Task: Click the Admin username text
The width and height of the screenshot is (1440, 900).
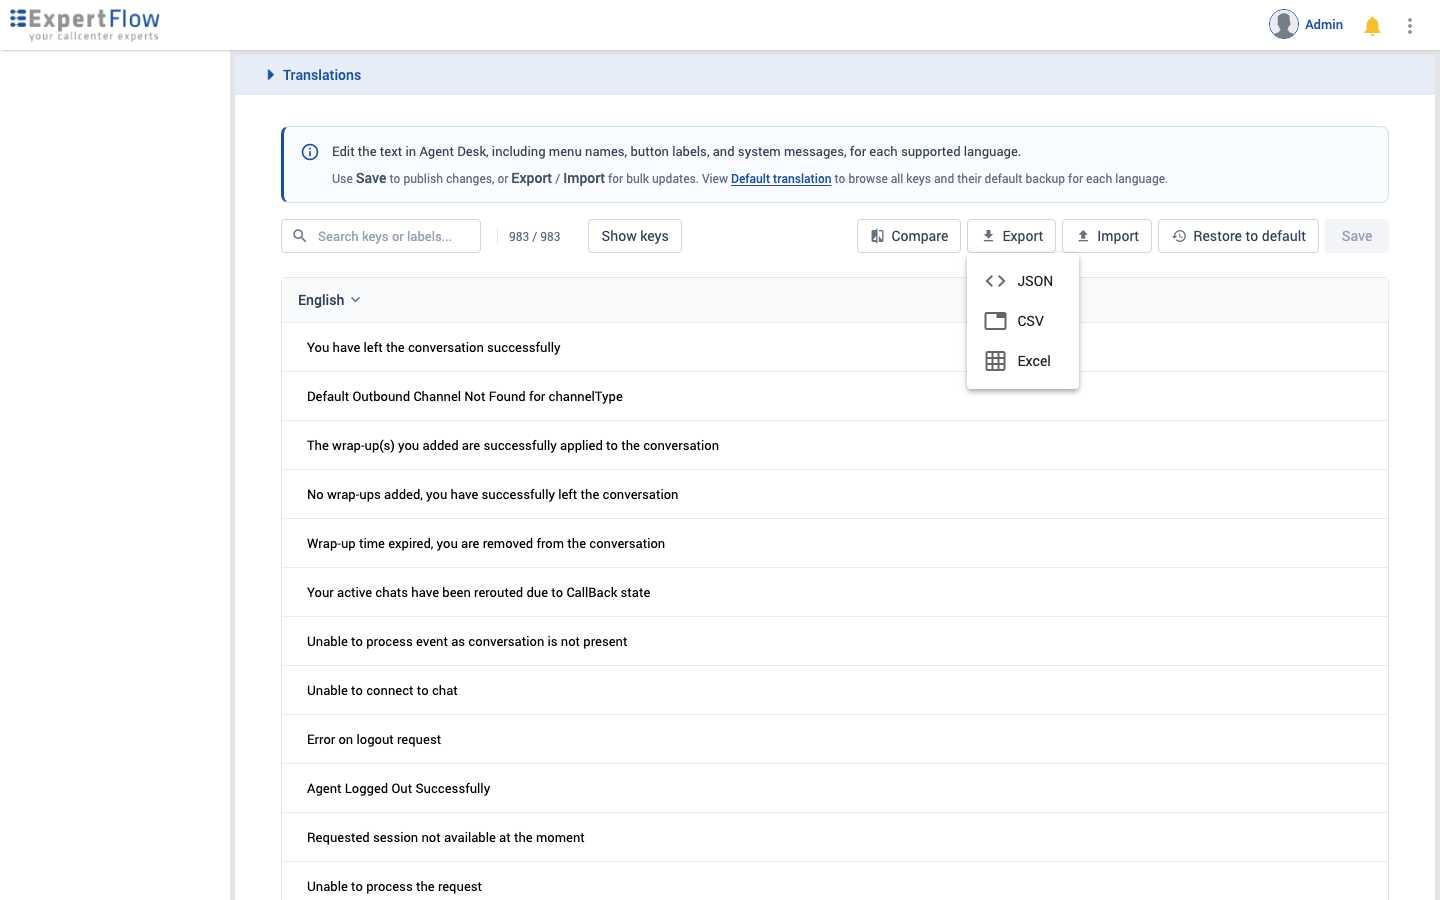Action: pos(1324,24)
